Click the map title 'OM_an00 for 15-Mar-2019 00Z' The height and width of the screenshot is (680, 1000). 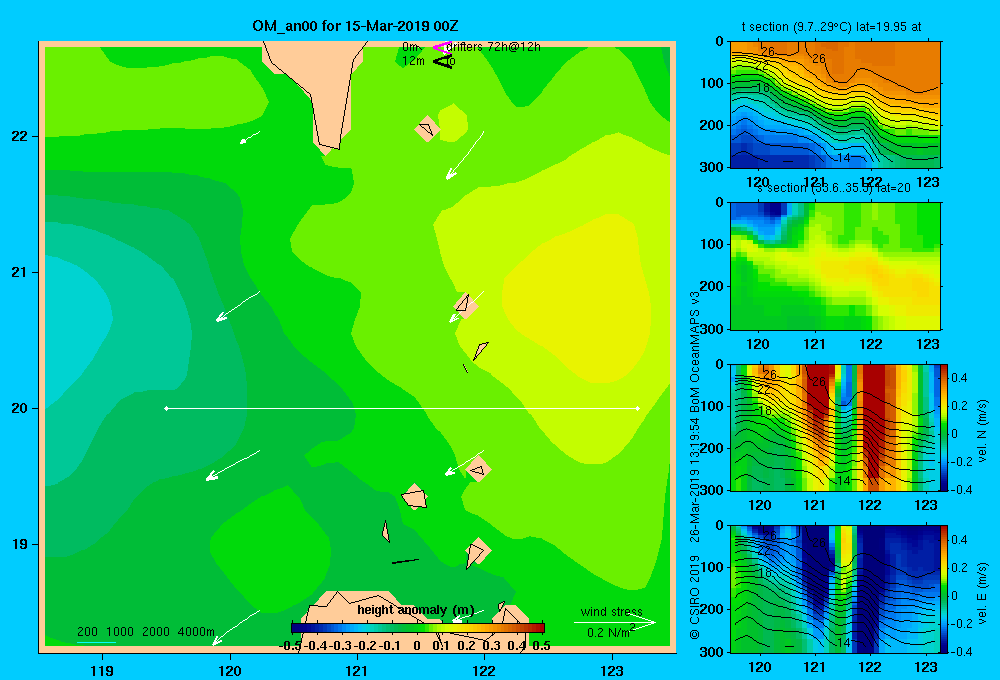pos(355,26)
